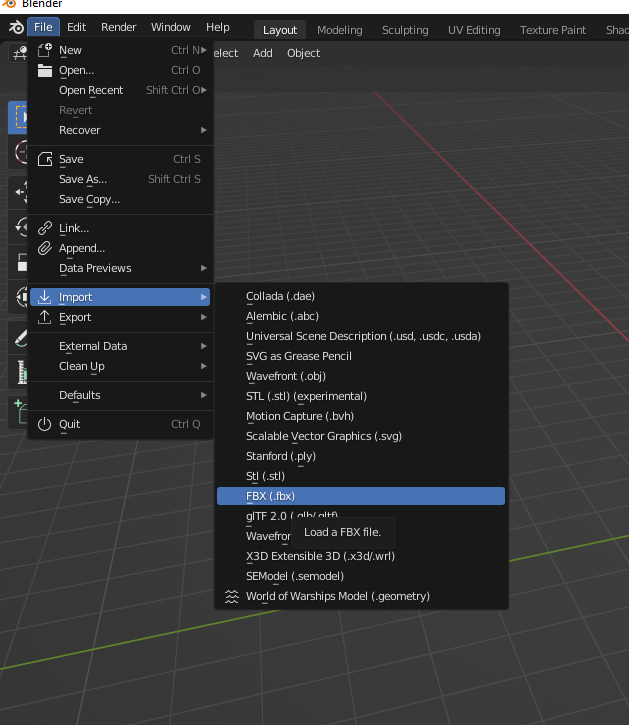This screenshot has width=629, height=725.
Task: Open the Window menu
Action: point(171,27)
